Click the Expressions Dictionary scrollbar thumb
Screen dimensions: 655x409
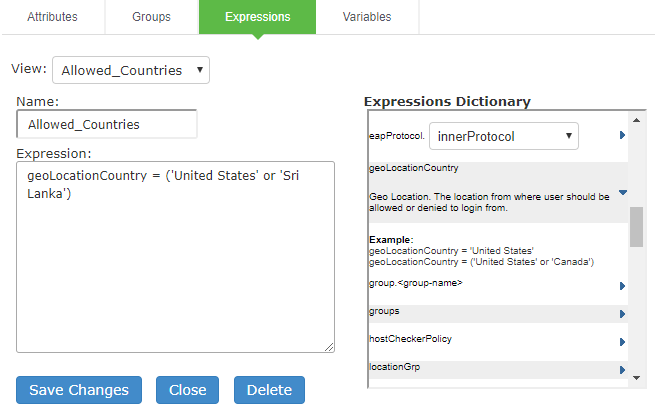[636, 227]
